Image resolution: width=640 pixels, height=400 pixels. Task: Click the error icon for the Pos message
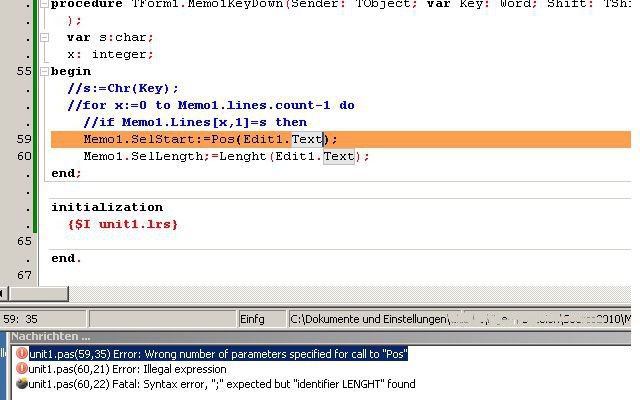tap(21, 354)
